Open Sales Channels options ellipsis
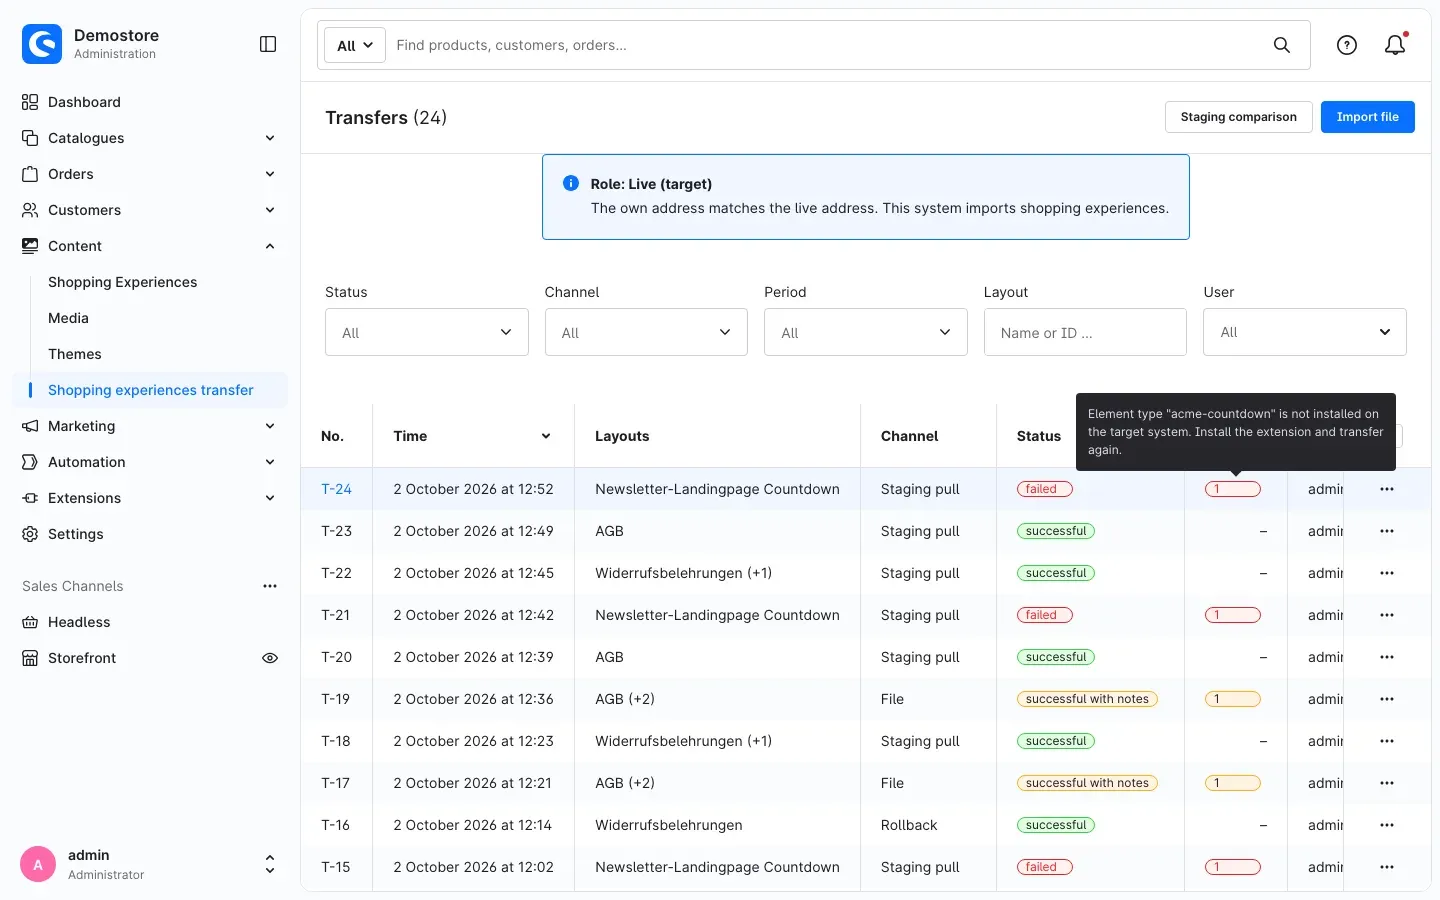 (x=270, y=586)
